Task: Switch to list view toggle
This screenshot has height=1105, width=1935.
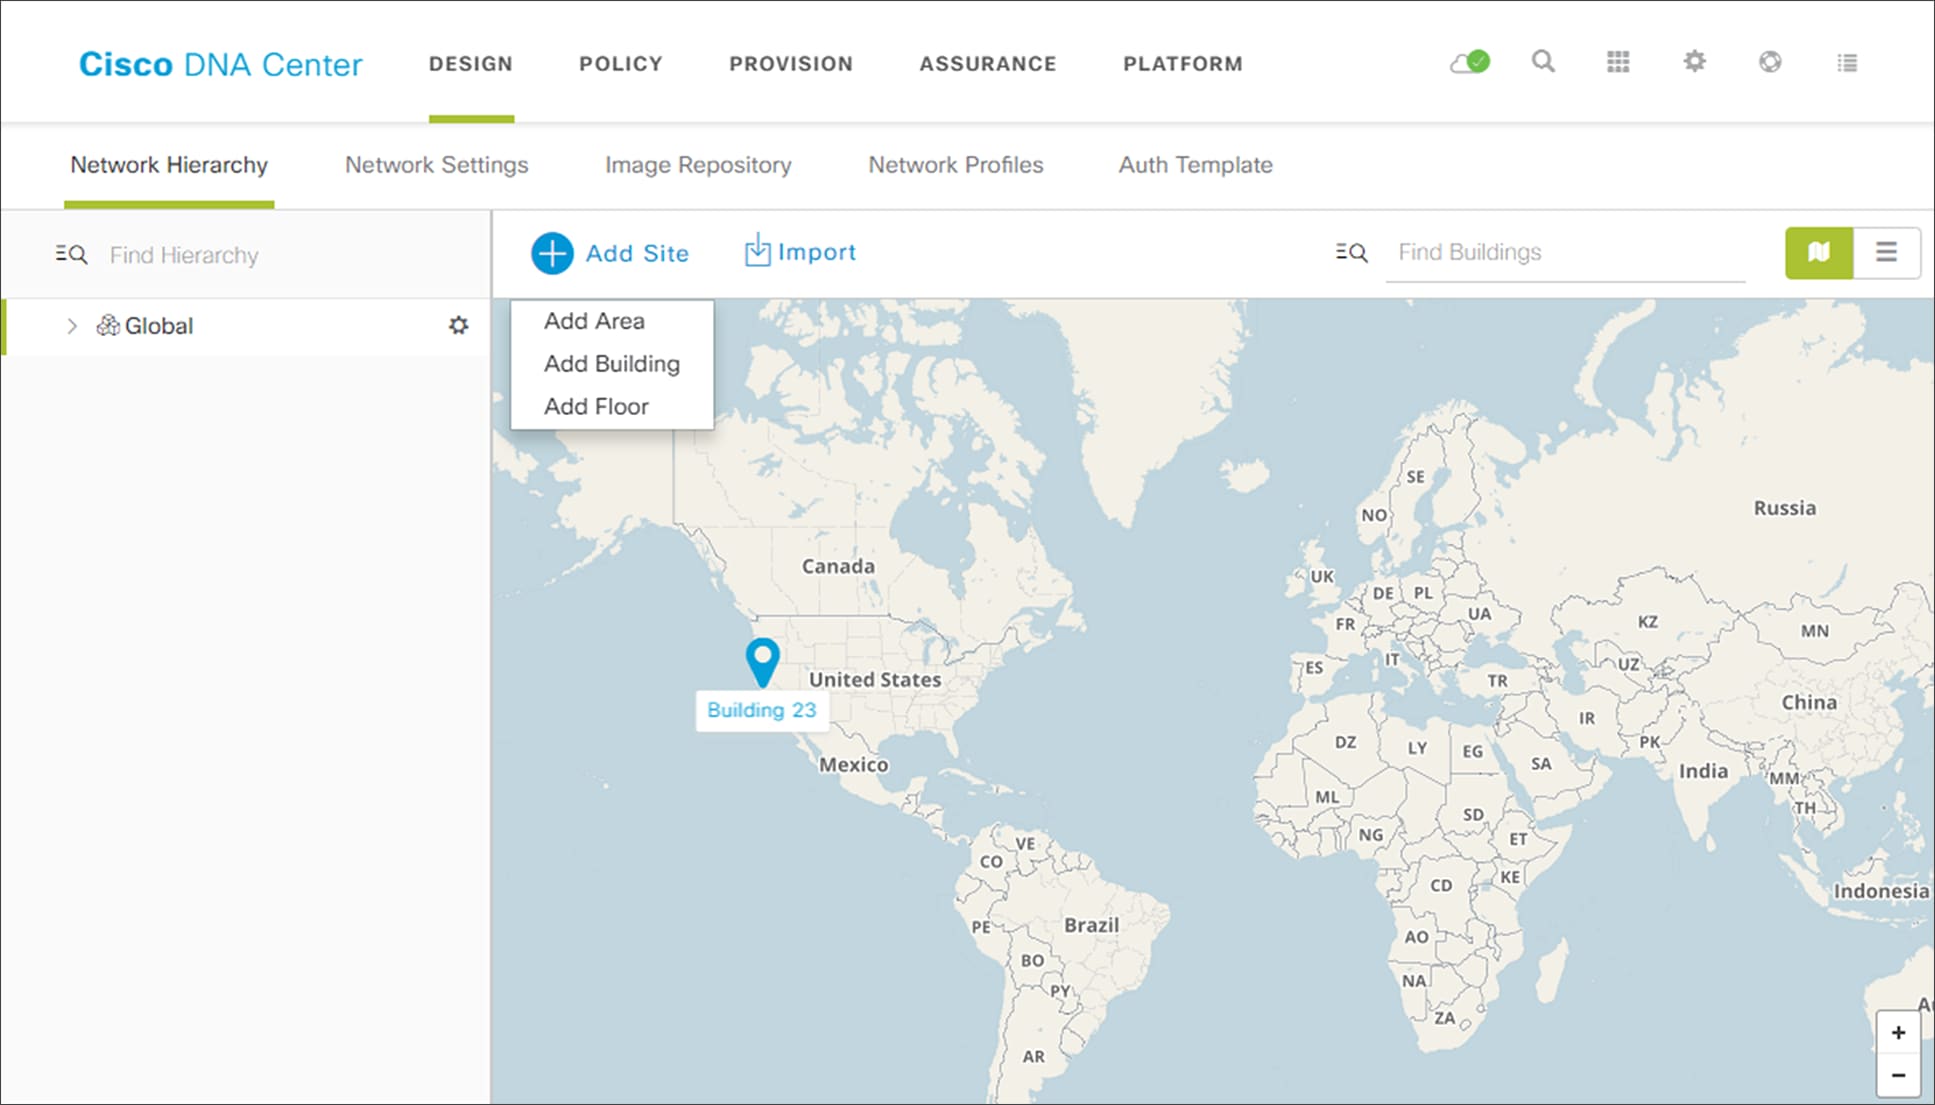Action: pyautogui.click(x=1886, y=252)
